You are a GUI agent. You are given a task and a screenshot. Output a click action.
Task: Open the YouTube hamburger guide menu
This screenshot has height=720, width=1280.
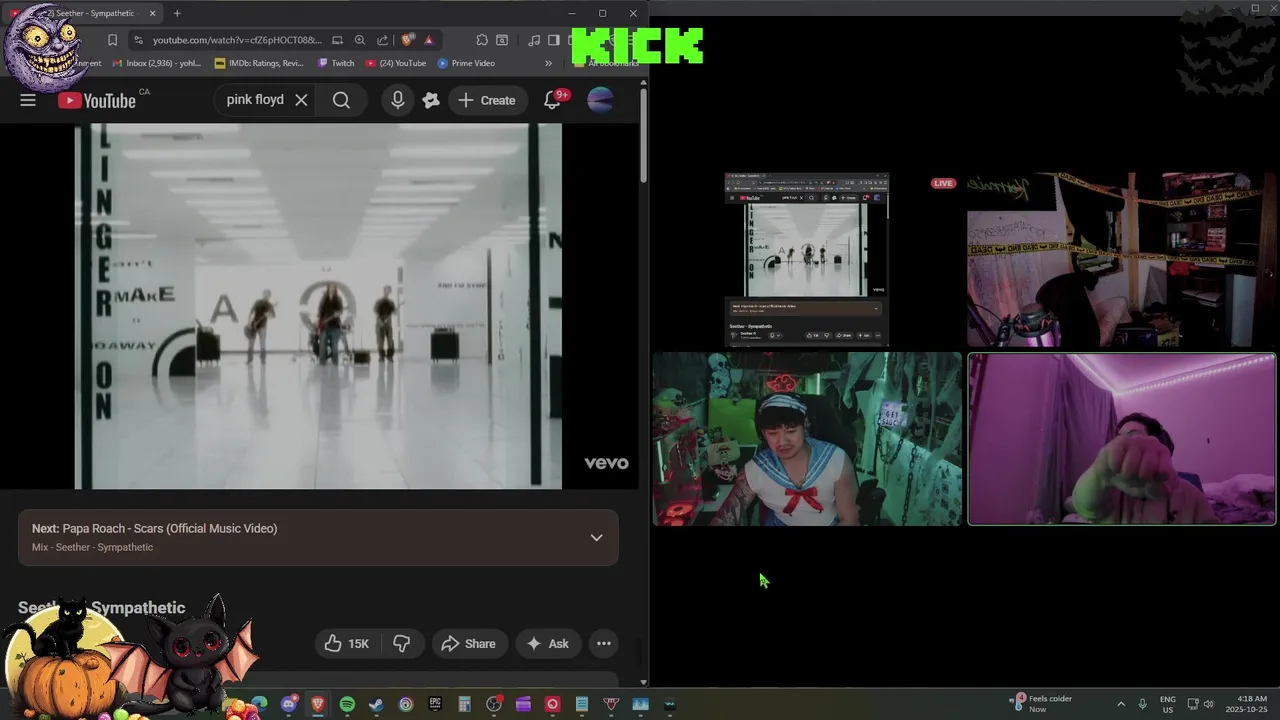[28, 100]
